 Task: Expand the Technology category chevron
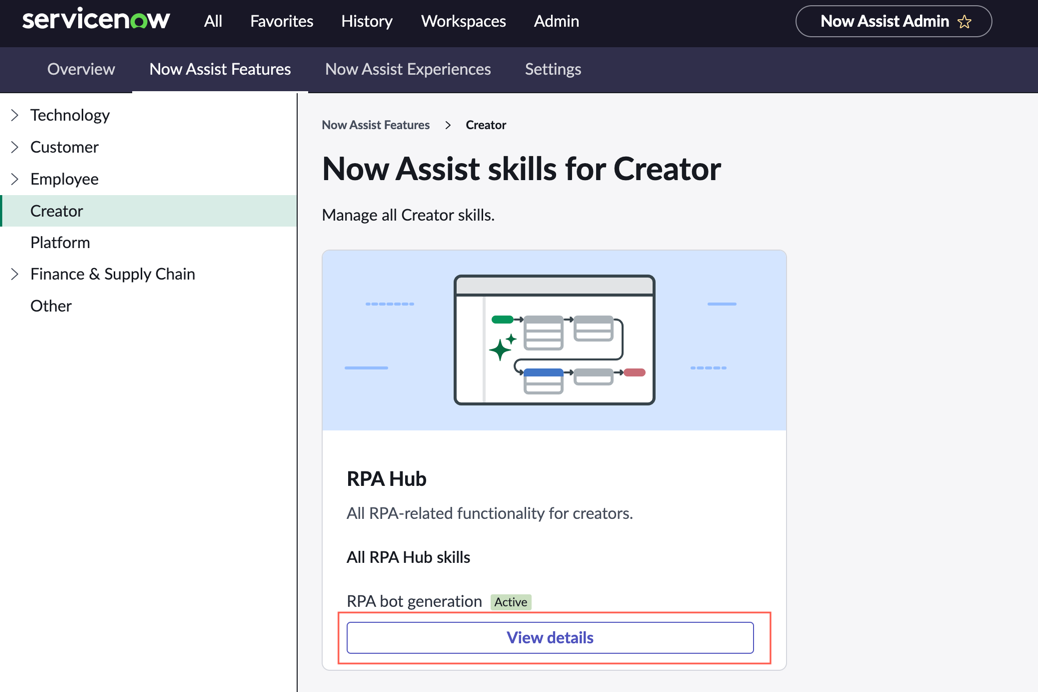15,115
